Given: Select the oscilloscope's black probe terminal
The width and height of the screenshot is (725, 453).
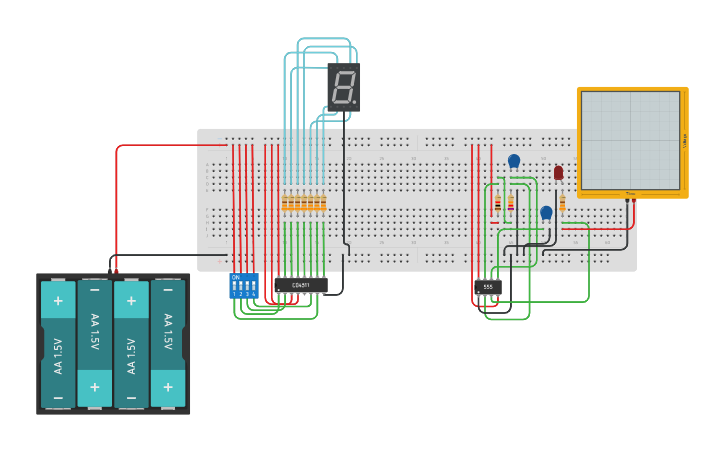Looking at the screenshot, I should [x=627, y=200].
